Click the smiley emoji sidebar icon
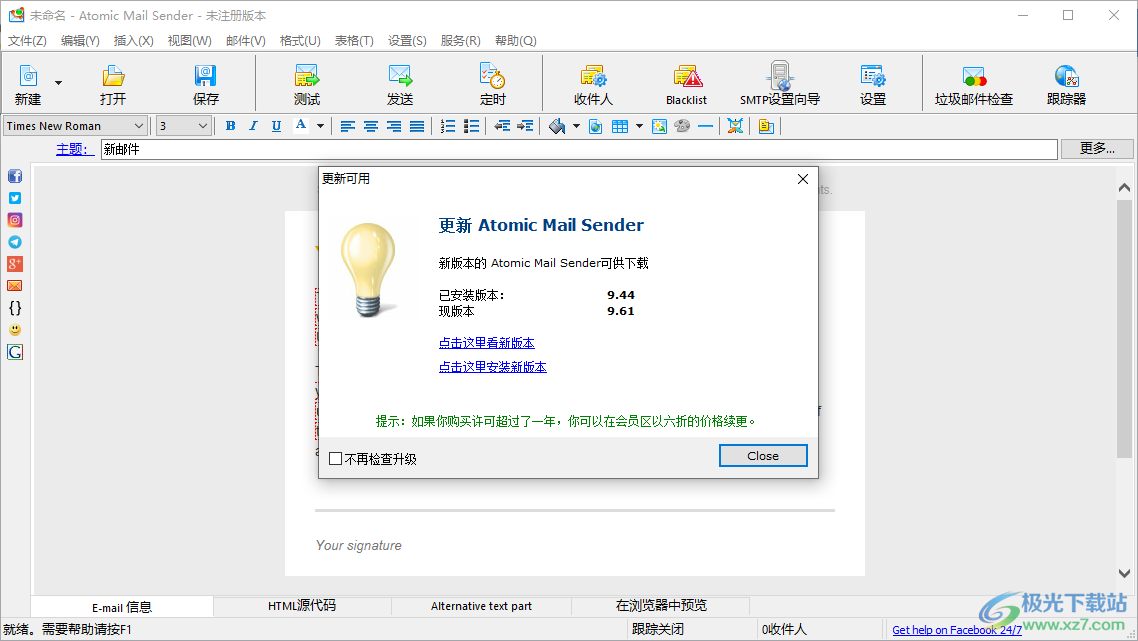This screenshot has width=1138, height=641. [15, 330]
